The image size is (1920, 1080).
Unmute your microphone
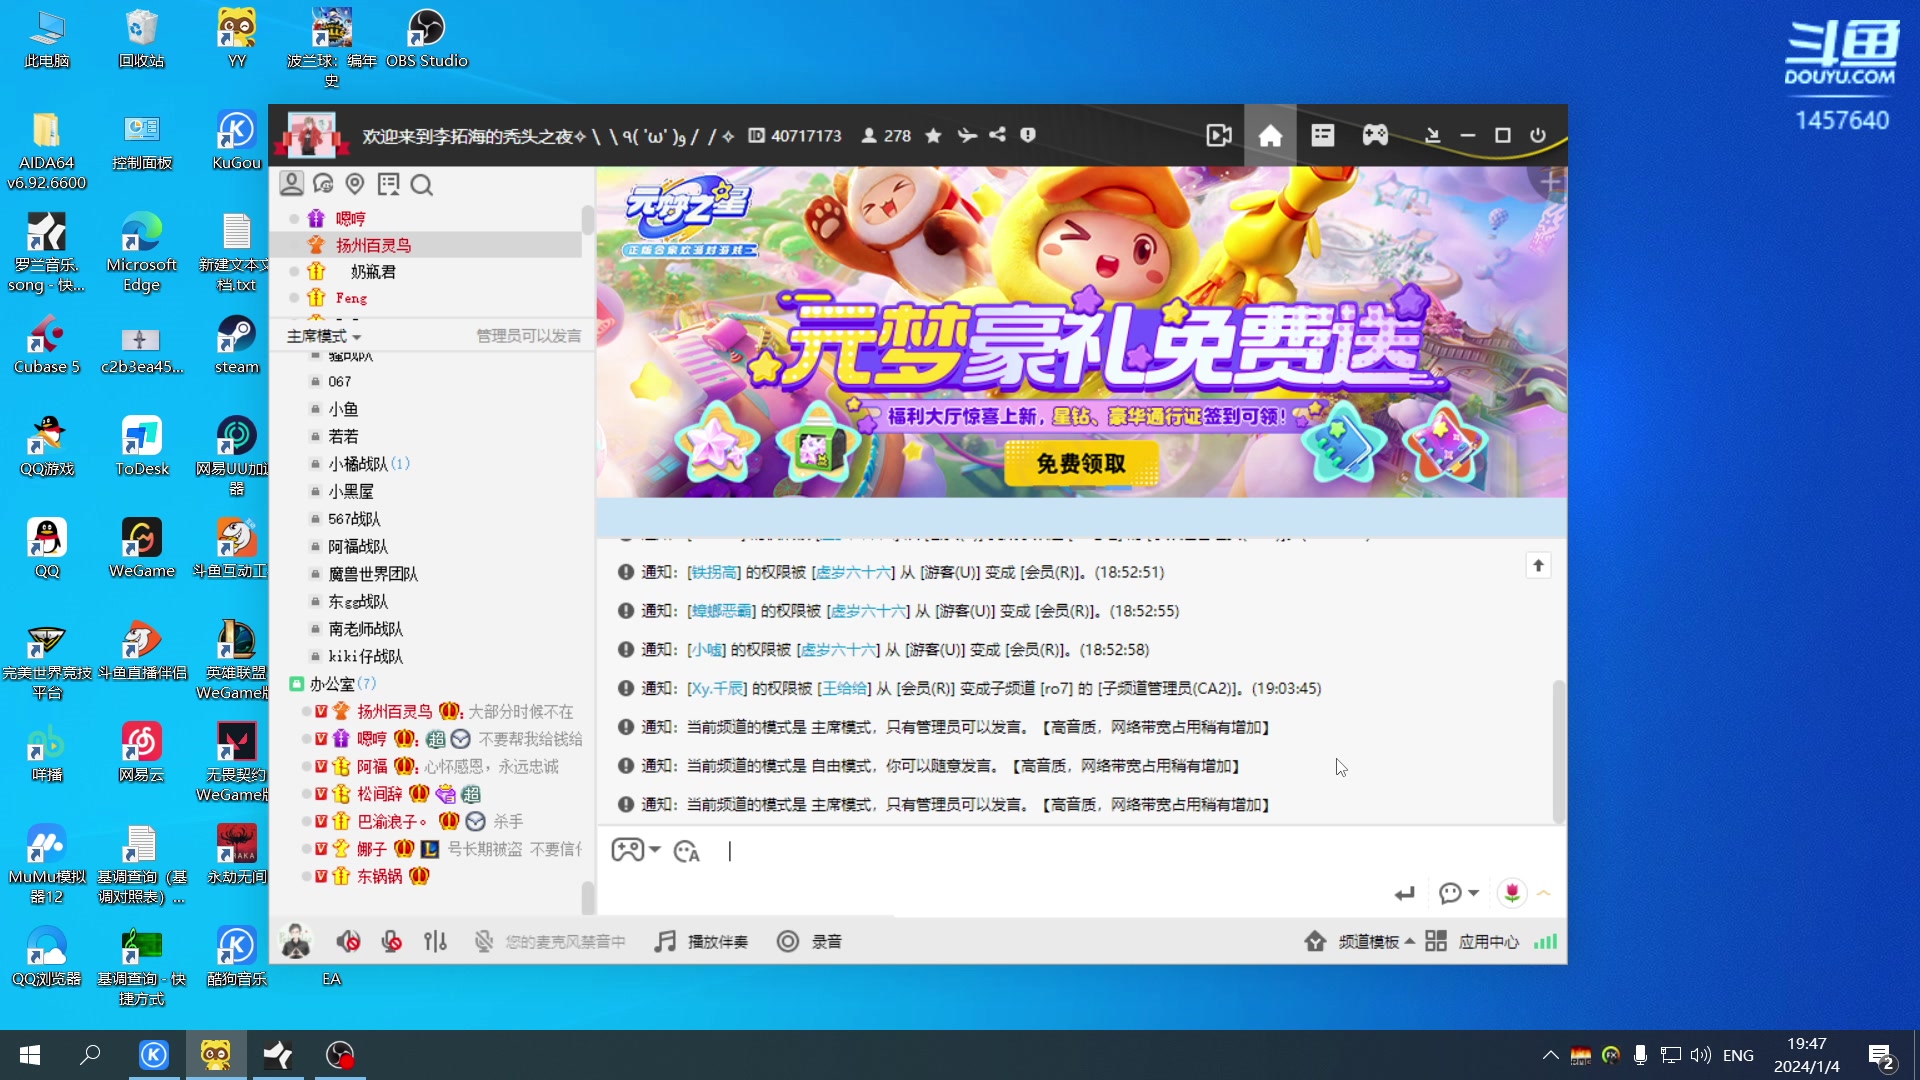tap(390, 941)
